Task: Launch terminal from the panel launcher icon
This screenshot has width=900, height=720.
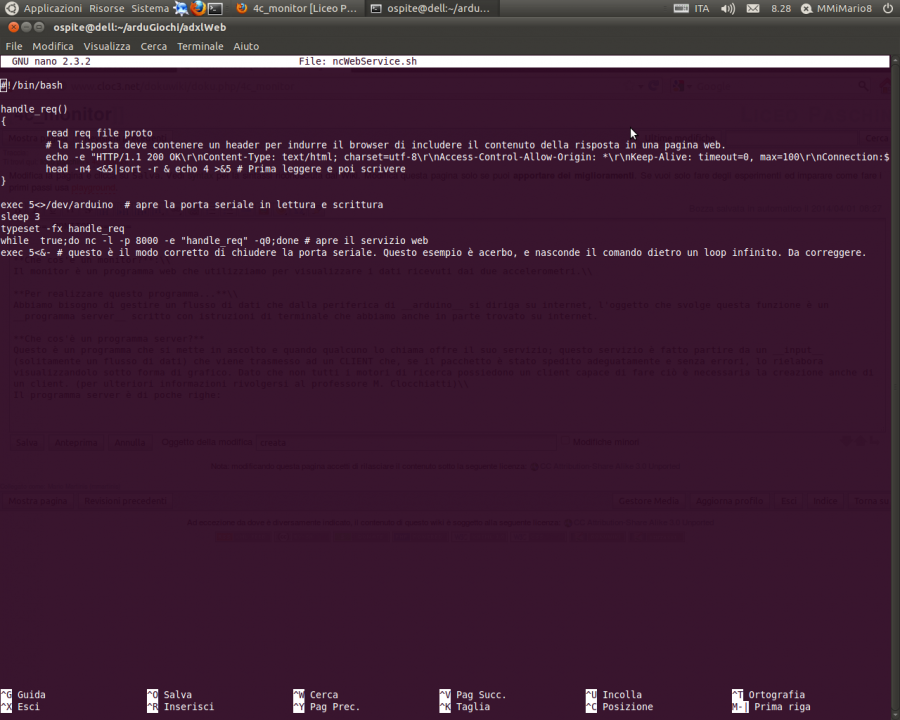Action: click(x=215, y=9)
